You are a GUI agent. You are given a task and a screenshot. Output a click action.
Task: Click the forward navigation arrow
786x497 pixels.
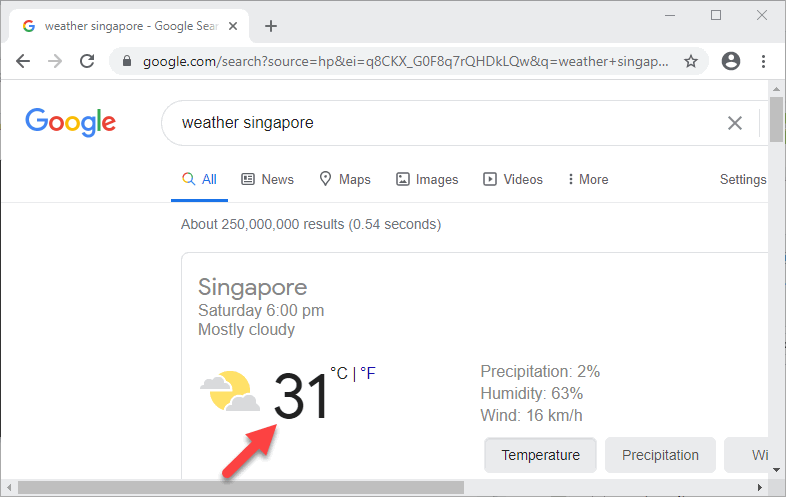pos(55,61)
